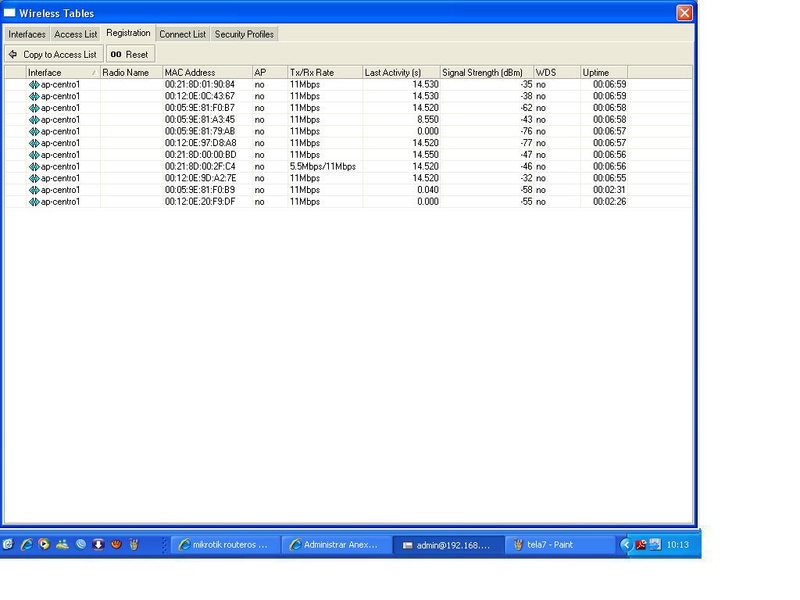Click interface icon of MAC 00:05:9E:81:F0:B9 row
This screenshot has height=600, width=800.
point(34,190)
